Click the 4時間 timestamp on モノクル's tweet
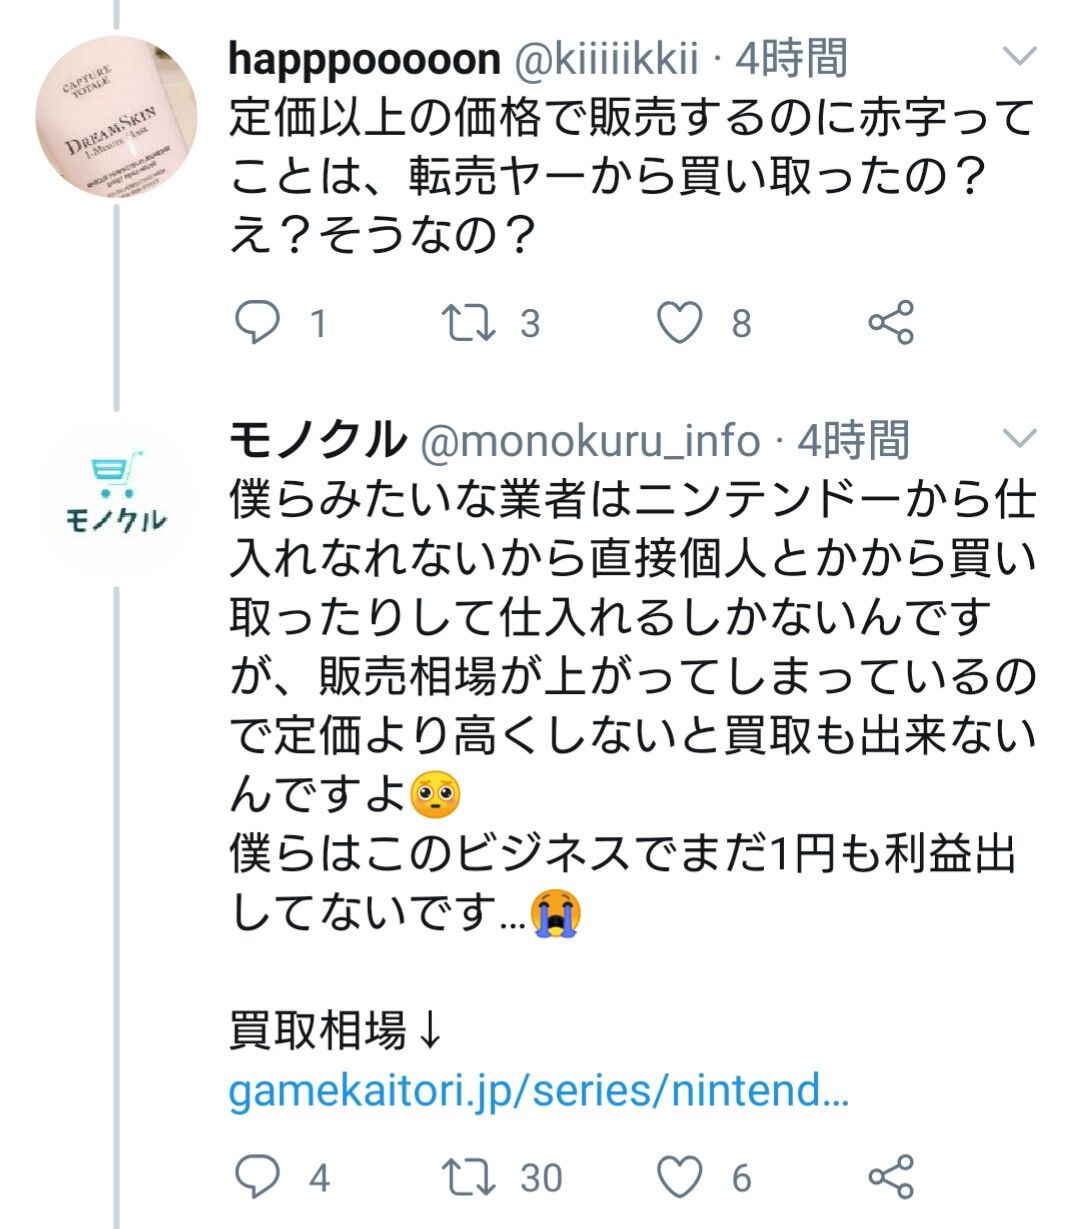The width and height of the screenshot is (1080, 1229). tap(854, 441)
